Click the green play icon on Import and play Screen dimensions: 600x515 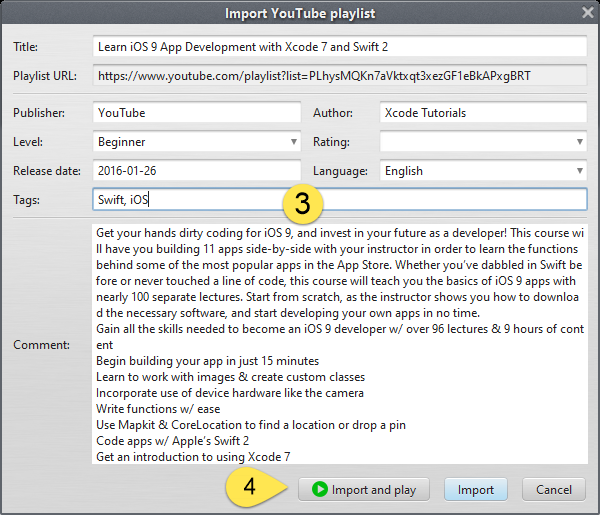click(320, 490)
